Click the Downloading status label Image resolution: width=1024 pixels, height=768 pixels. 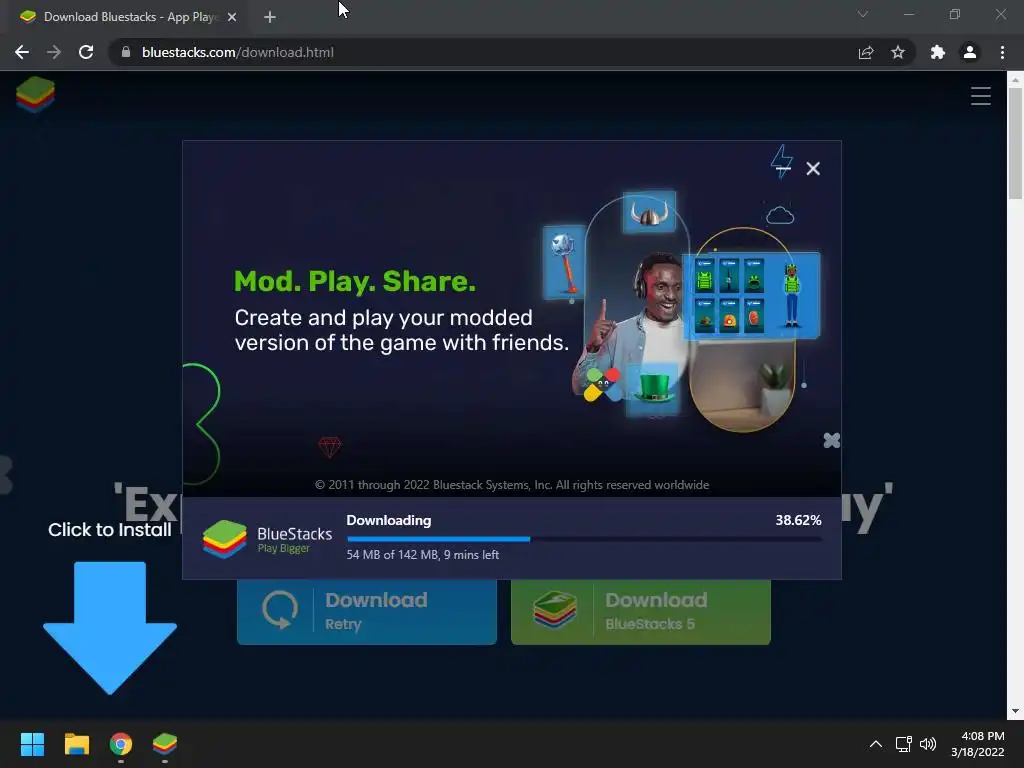click(389, 520)
